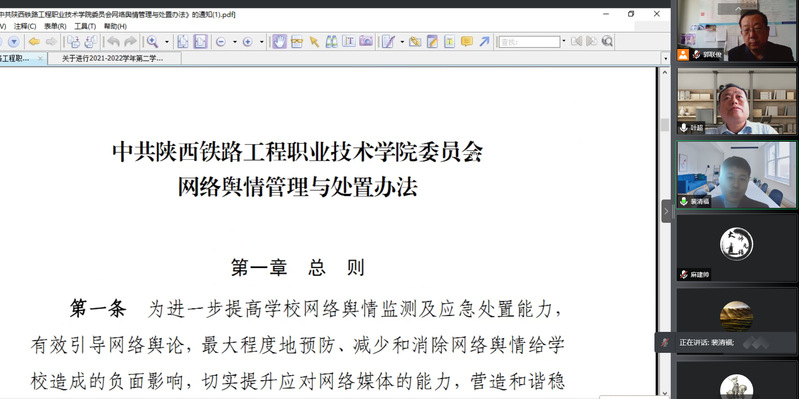This screenshot has width=799, height=399.
Task: Select the hand pan tool
Action: tap(279, 42)
